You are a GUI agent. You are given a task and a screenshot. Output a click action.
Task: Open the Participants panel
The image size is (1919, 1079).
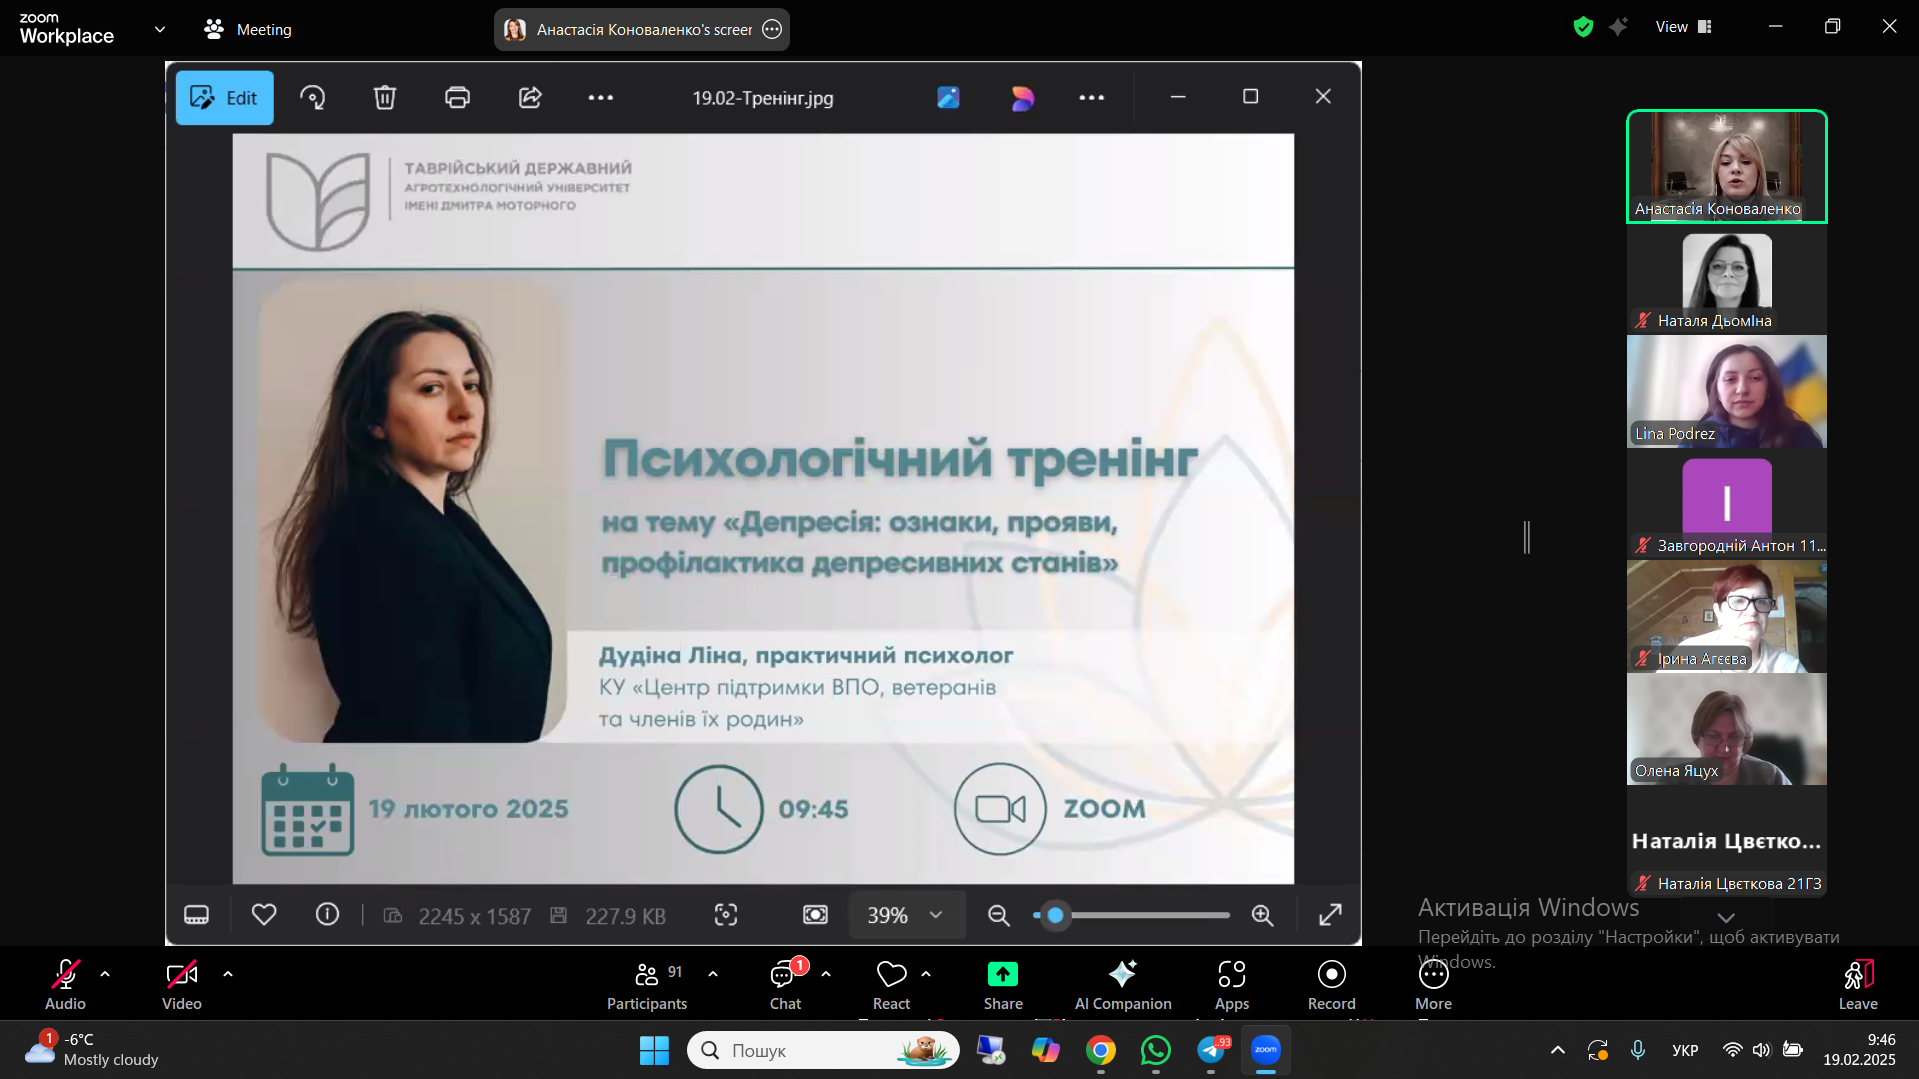647,984
